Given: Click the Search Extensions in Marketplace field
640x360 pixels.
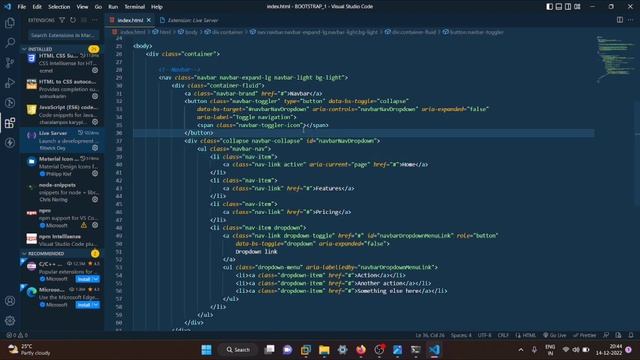Looking at the screenshot, I should tap(63, 36).
